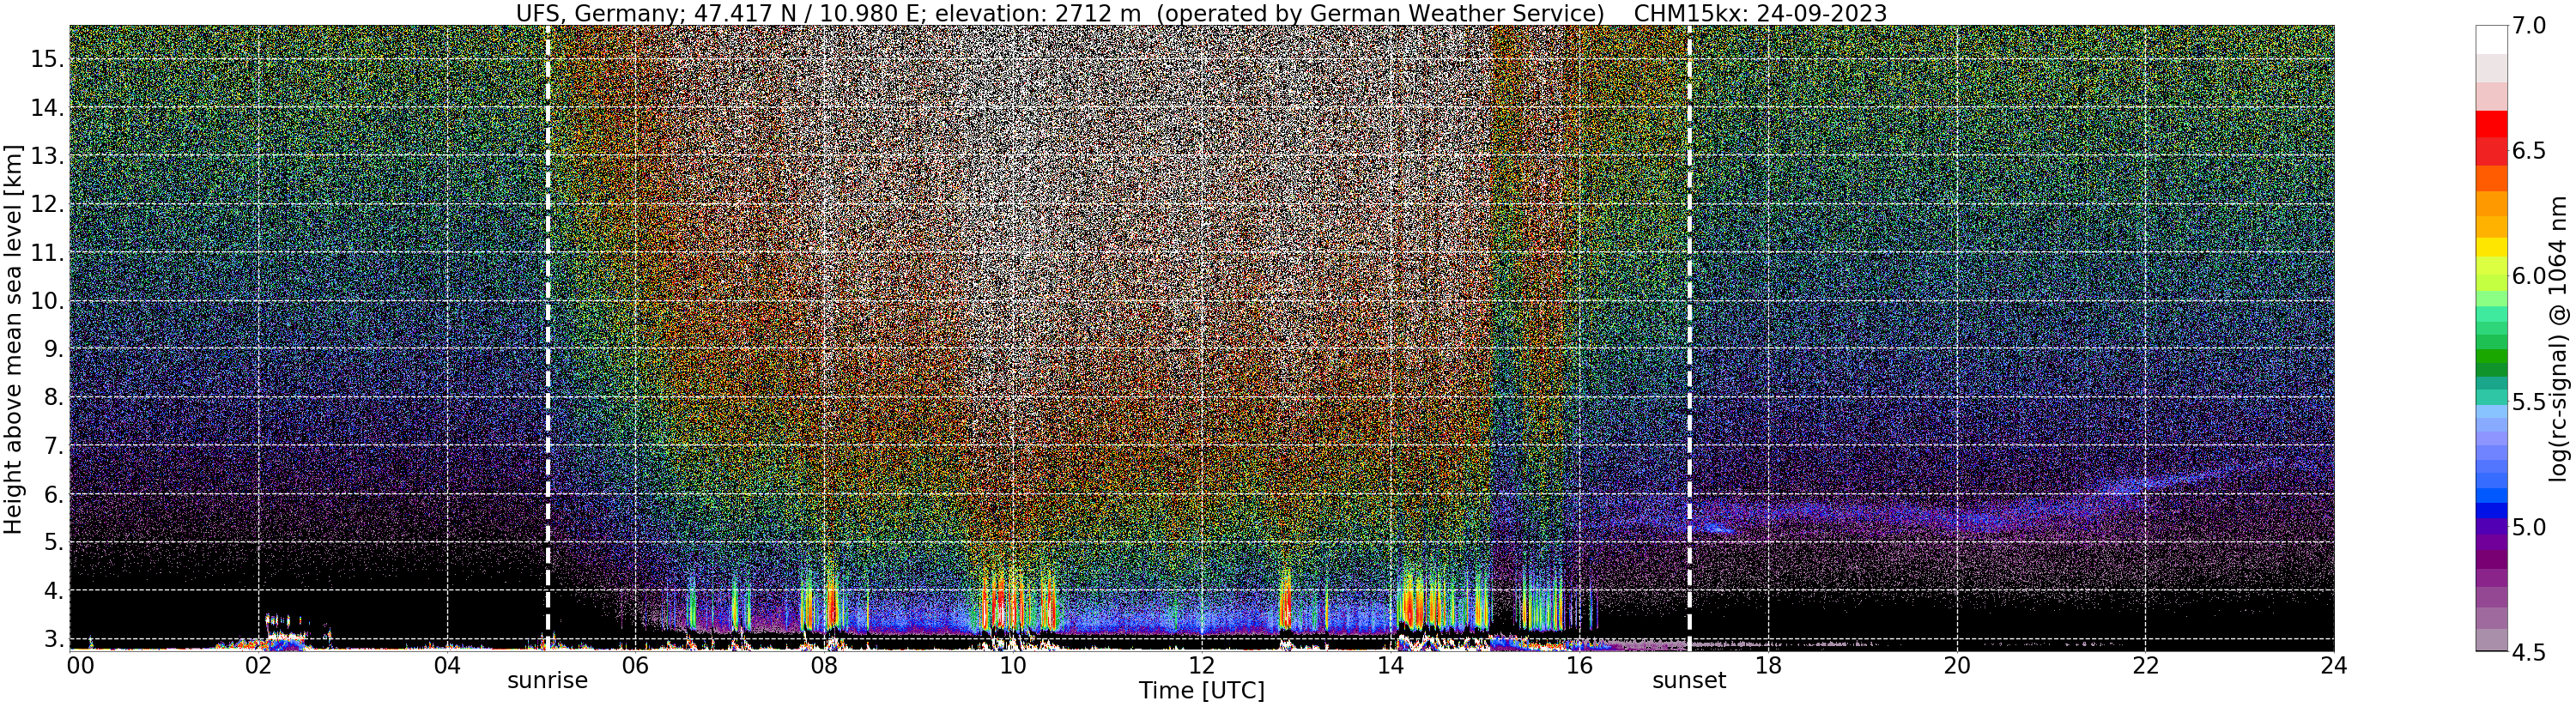This screenshot has width=2576, height=707.
Task: Click the red cloud echo near 08 UTC
Action: pos(831,605)
